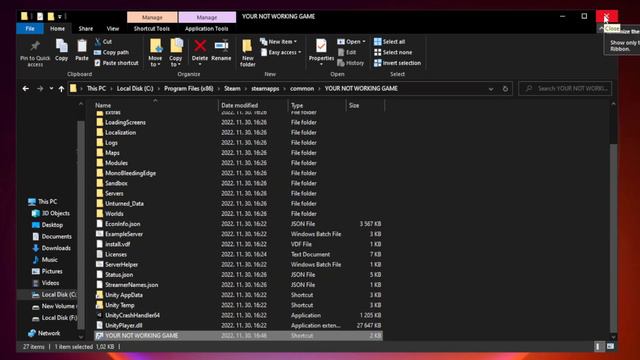The width and height of the screenshot is (640, 360).
Task: Choose Paste shortcut command
Action: tap(116, 63)
